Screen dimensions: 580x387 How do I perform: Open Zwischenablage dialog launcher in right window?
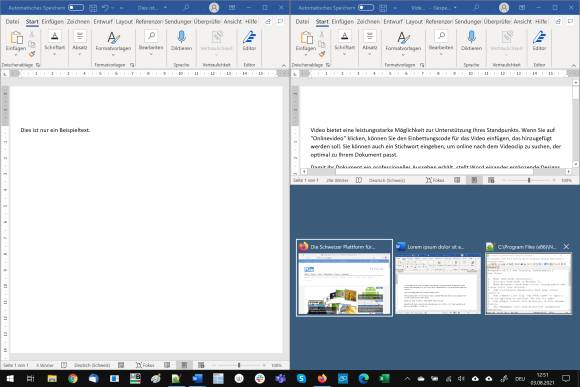tap(328, 65)
